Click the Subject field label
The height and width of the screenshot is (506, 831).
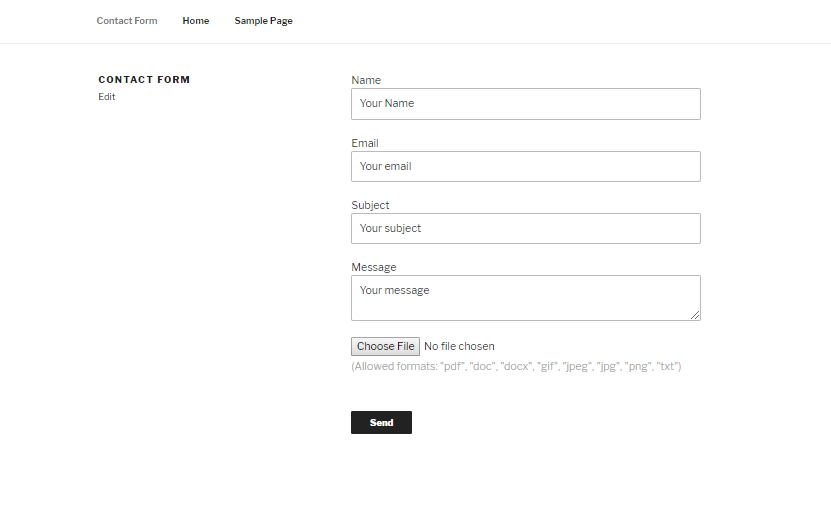click(x=370, y=205)
